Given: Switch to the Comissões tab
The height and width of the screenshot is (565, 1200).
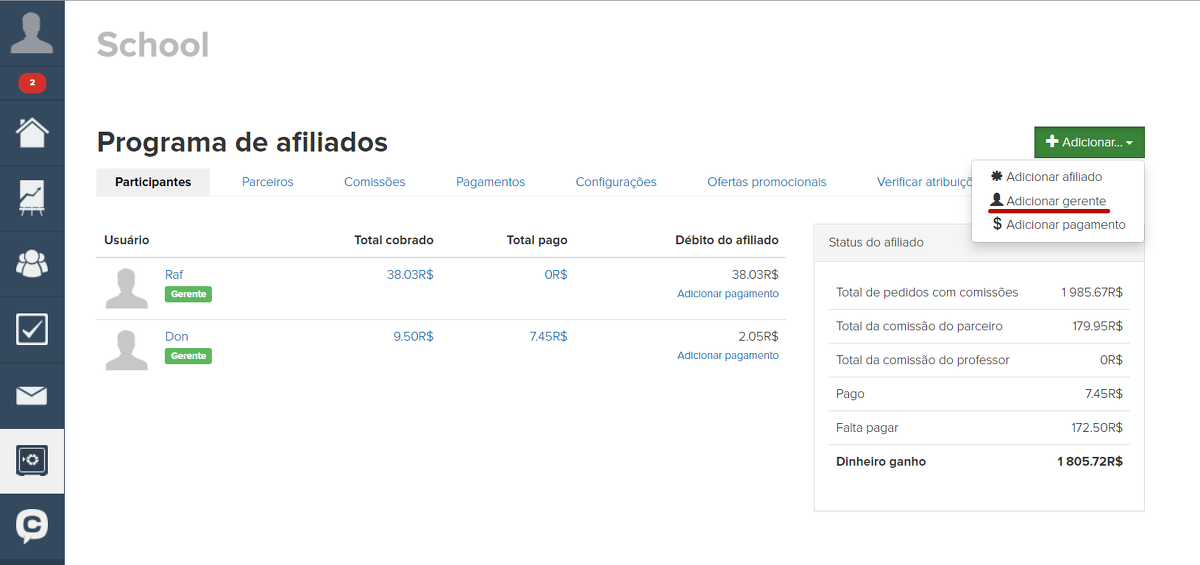Looking at the screenshot, I should tap(374, 182).
